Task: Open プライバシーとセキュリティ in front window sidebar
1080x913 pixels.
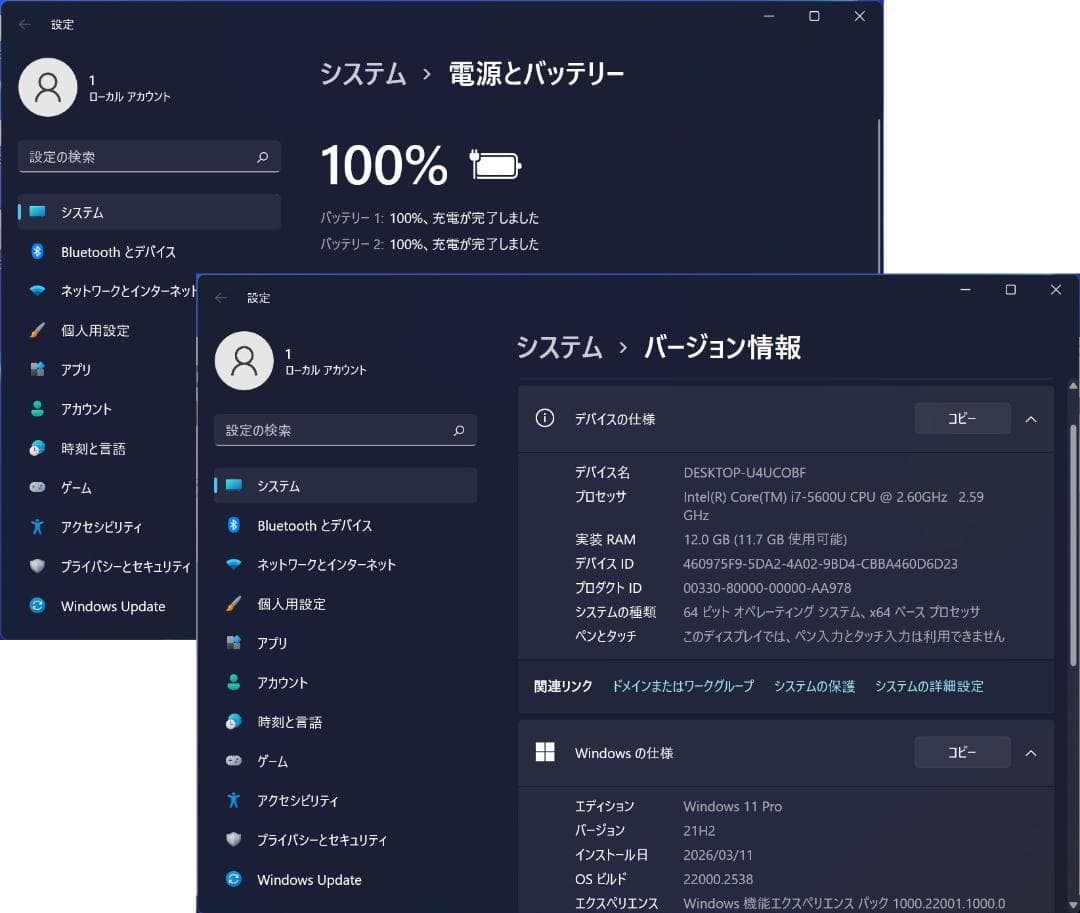Action: [345, 839]
